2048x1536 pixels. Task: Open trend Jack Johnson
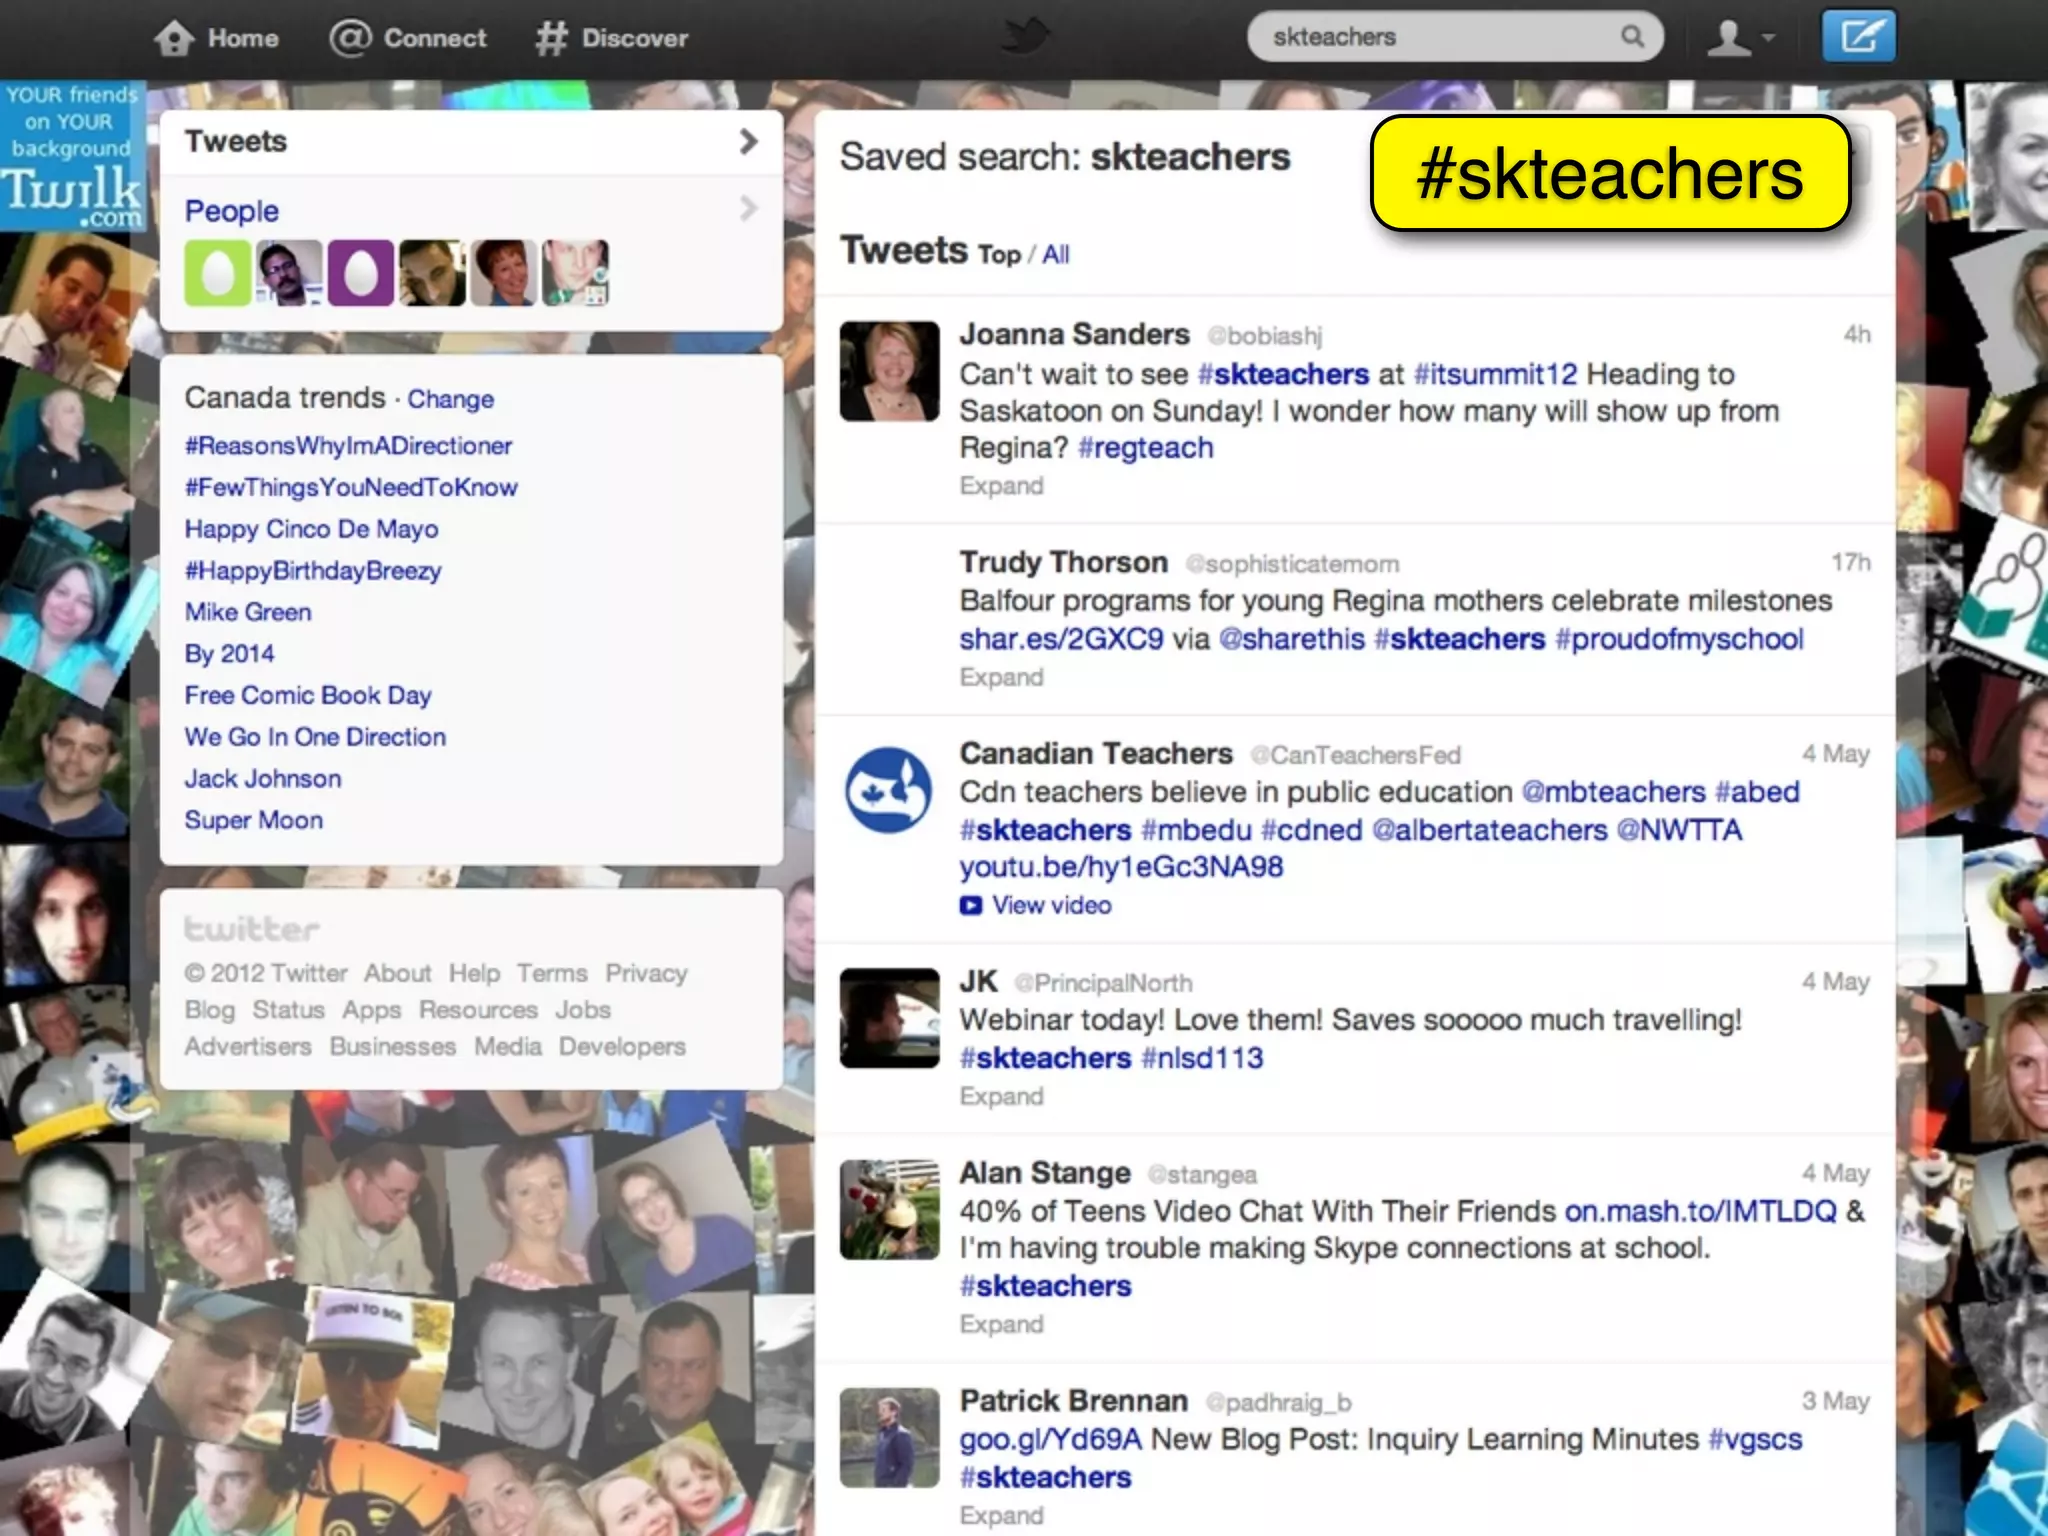[x=262, y=778]
